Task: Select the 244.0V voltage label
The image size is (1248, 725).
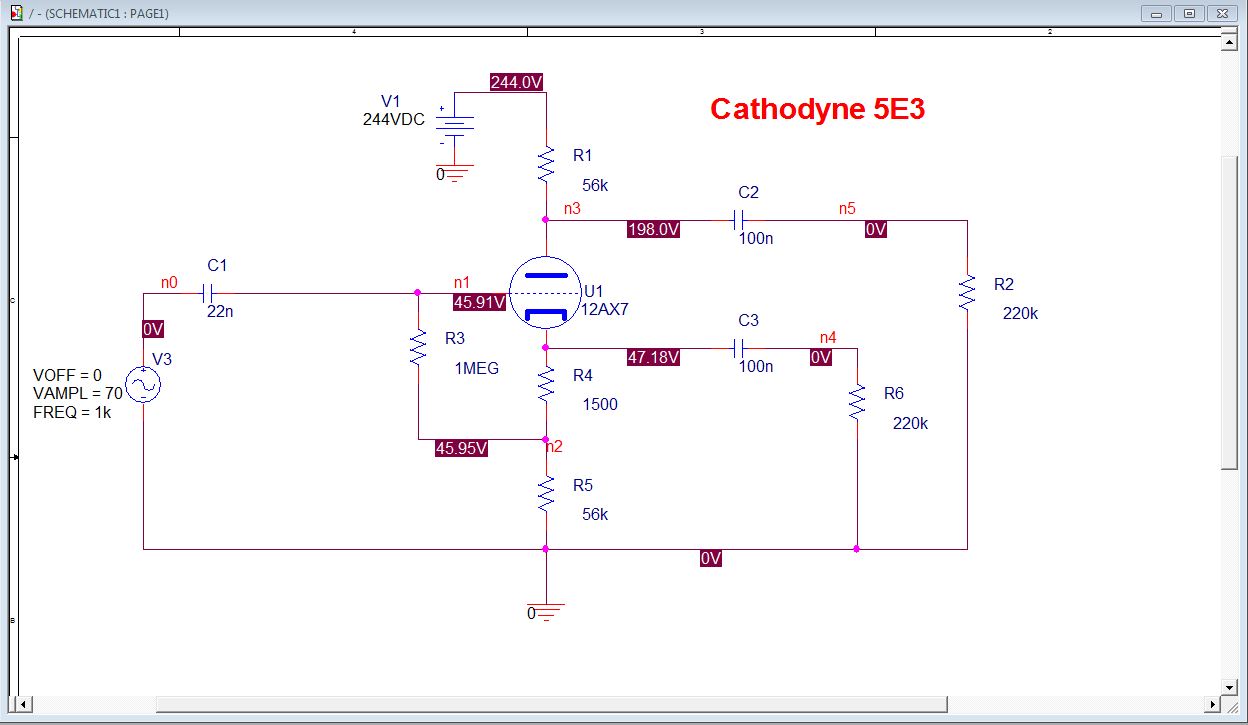Action: pyautogui.click(x=517, y=83)
